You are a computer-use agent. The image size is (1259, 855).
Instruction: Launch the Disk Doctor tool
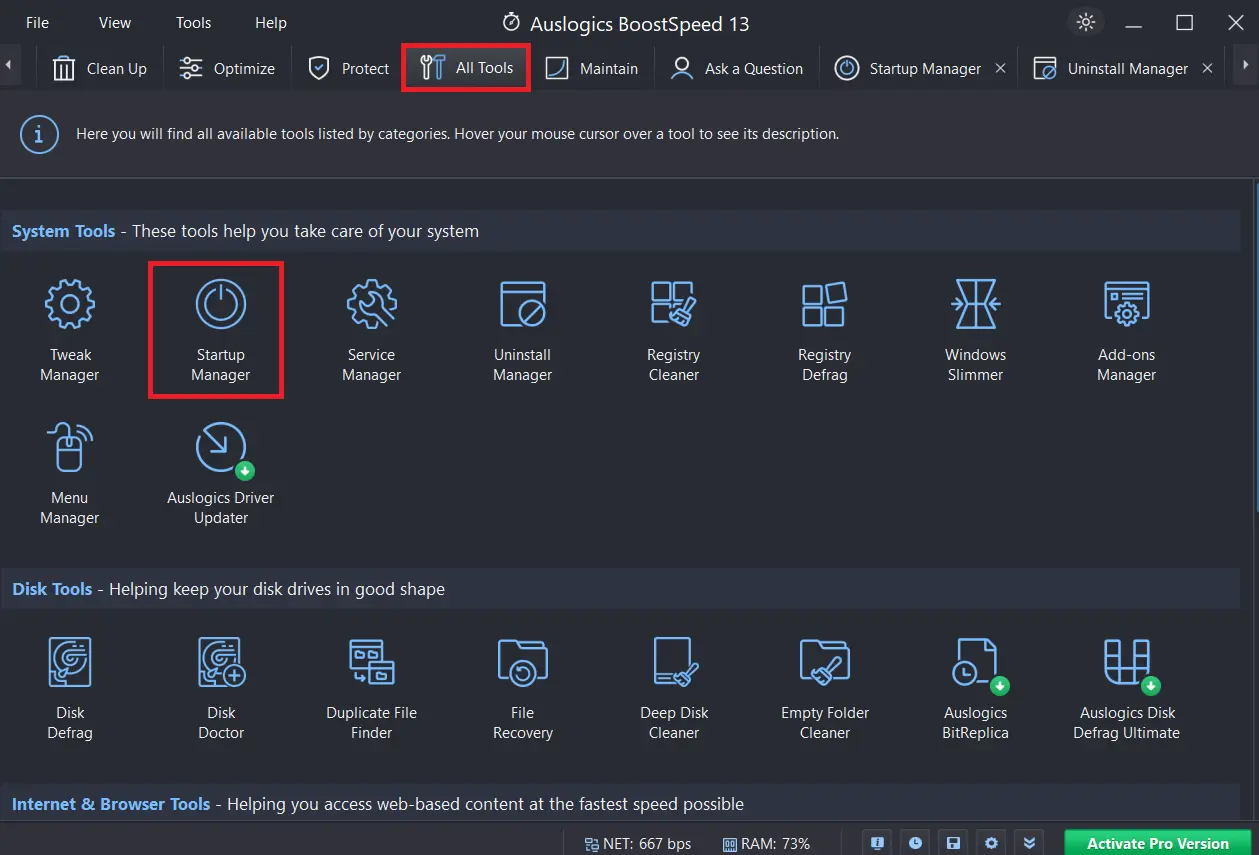coord(221,688)
